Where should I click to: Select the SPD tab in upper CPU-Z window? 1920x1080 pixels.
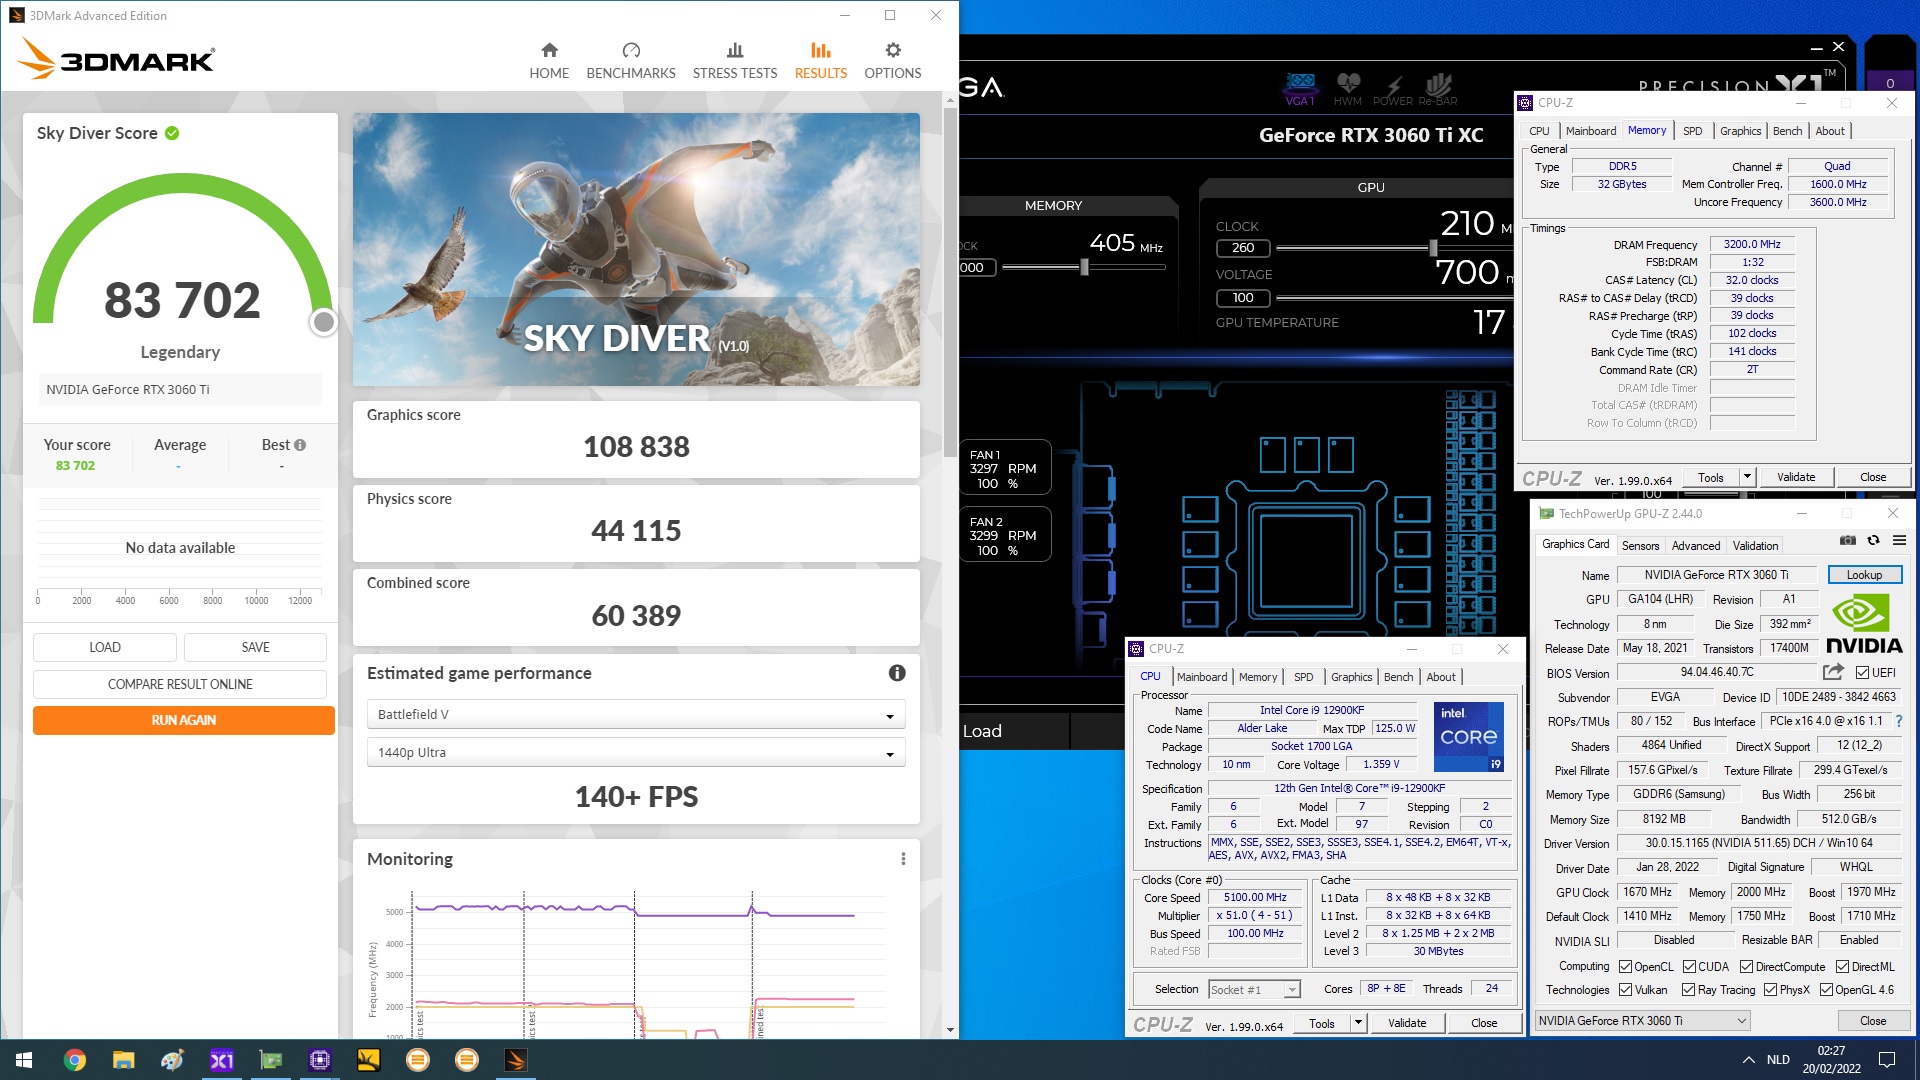tap(1692, 131)
